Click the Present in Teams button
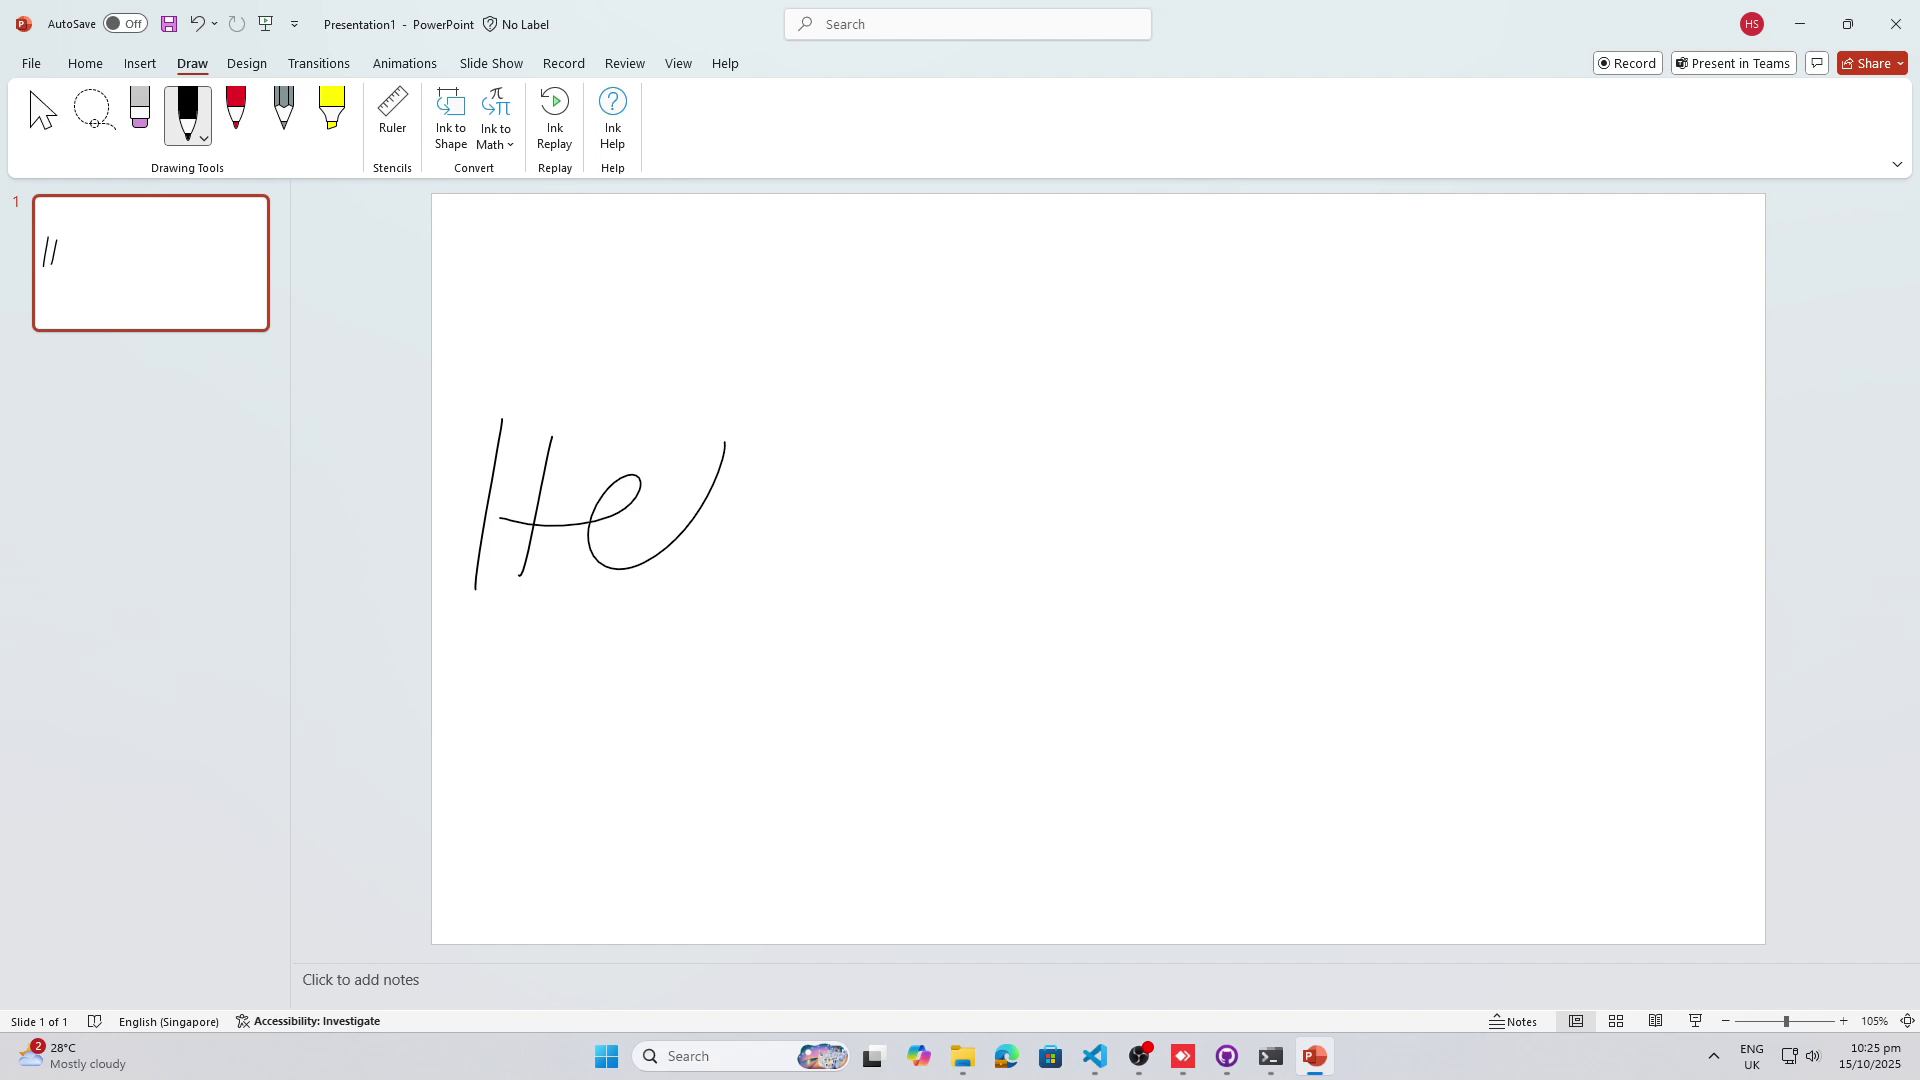The height and width of the screenshot is (1080, 1920). [x=1733, y=63]
